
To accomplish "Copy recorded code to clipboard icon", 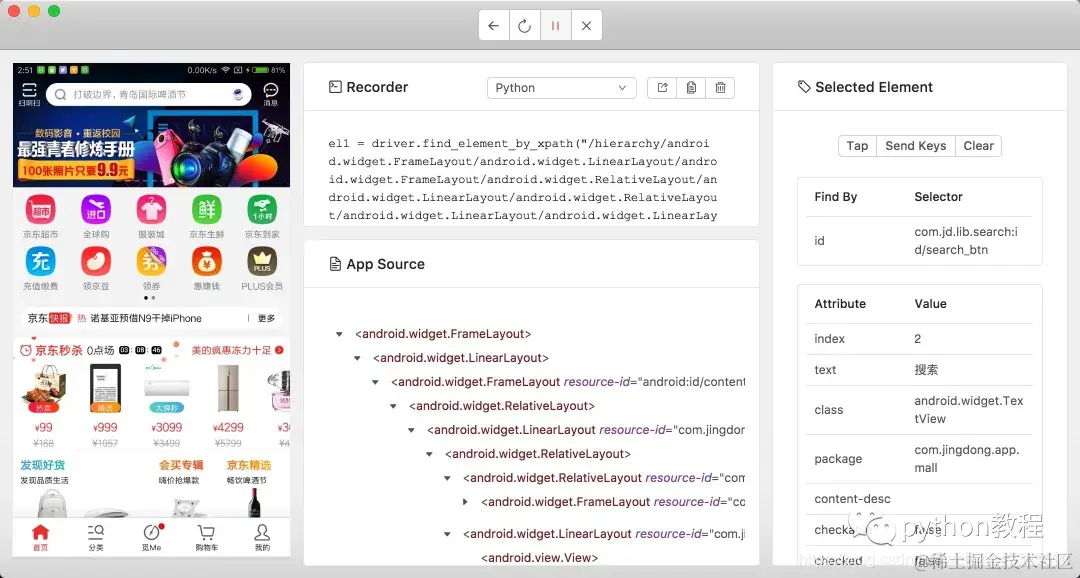I will point(691,87).
